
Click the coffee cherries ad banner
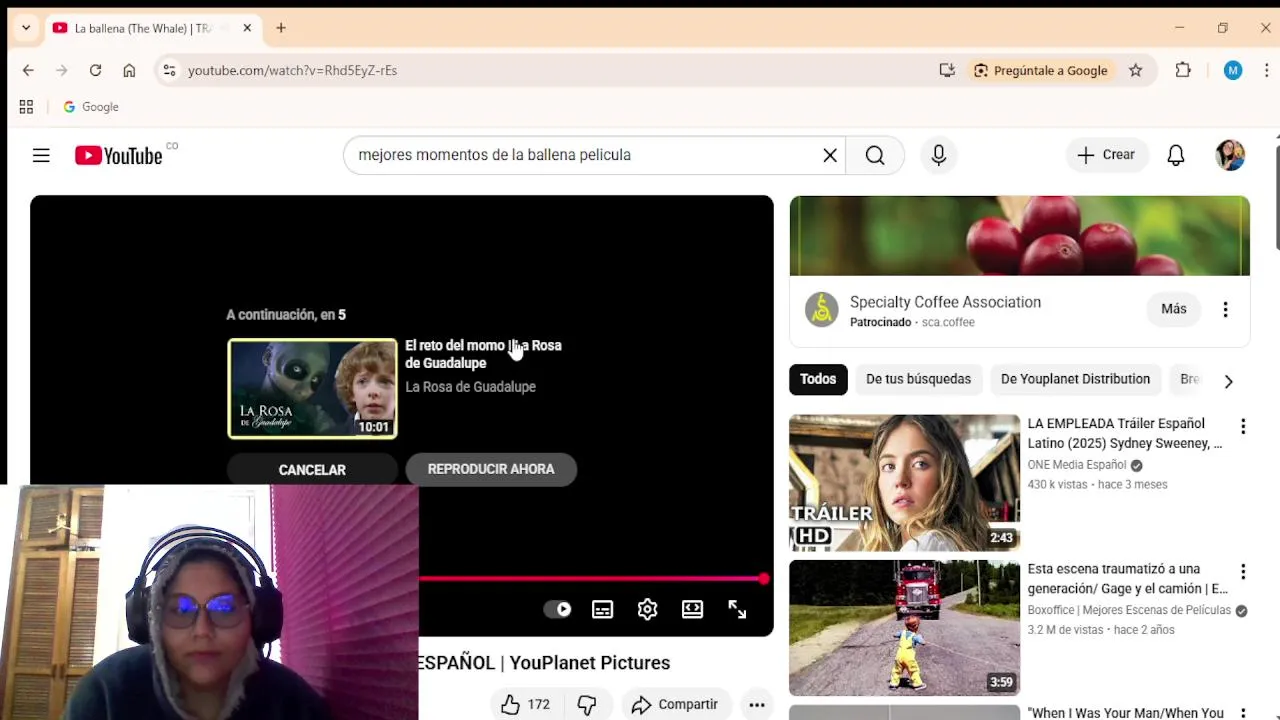click(x=1019, y=236)
